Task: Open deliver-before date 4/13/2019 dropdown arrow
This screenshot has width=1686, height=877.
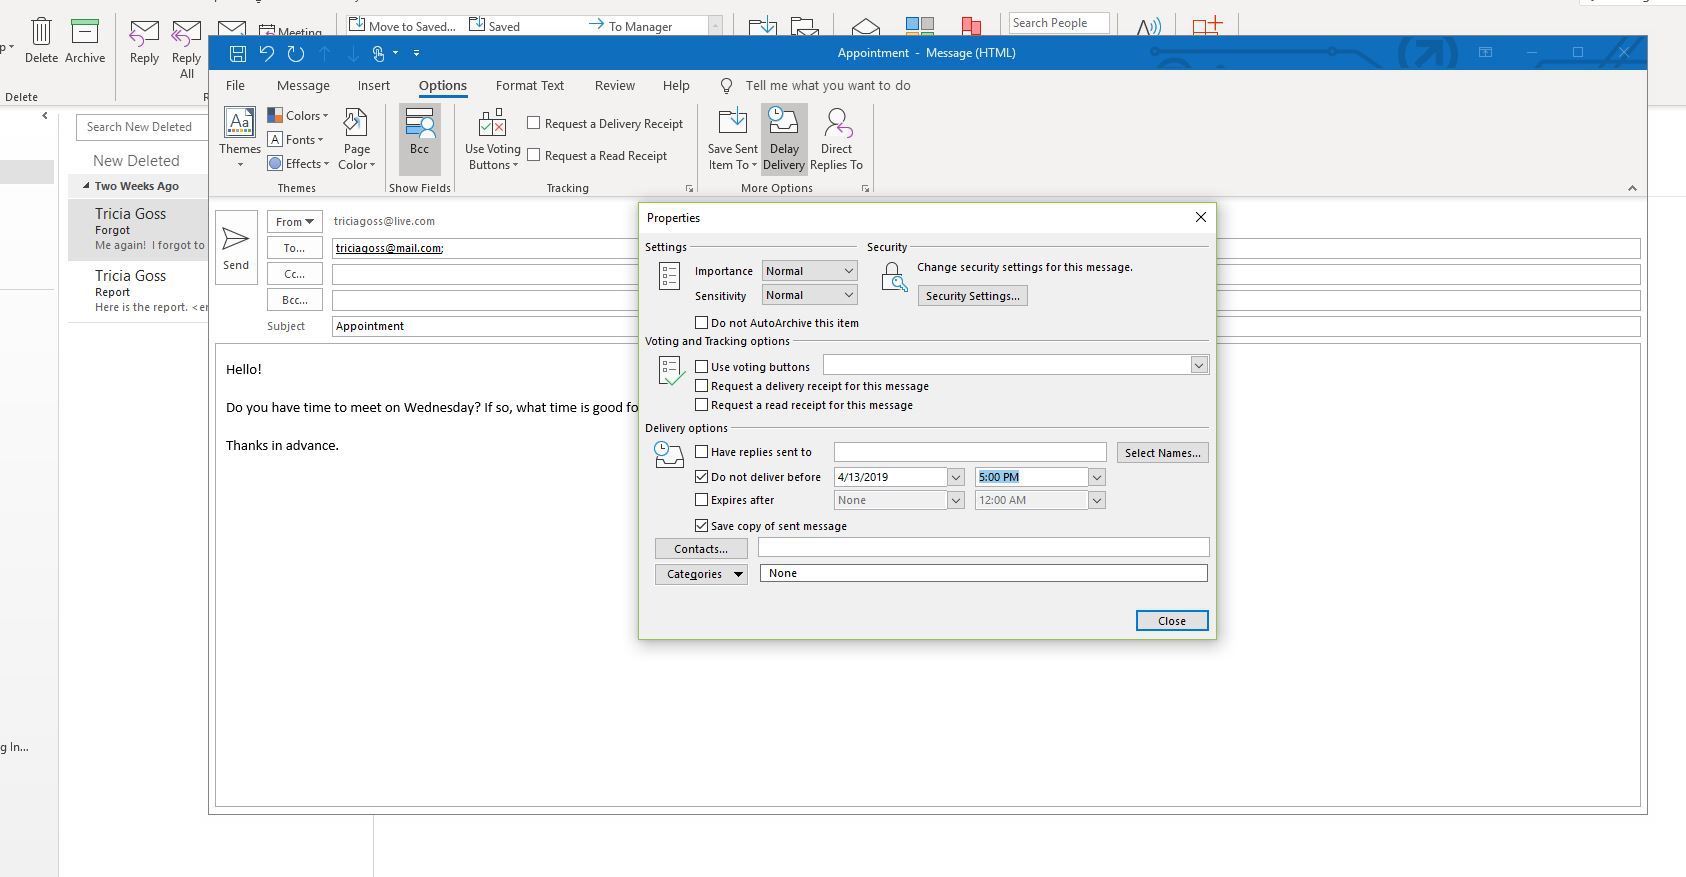Action: (x=956, y=477)
